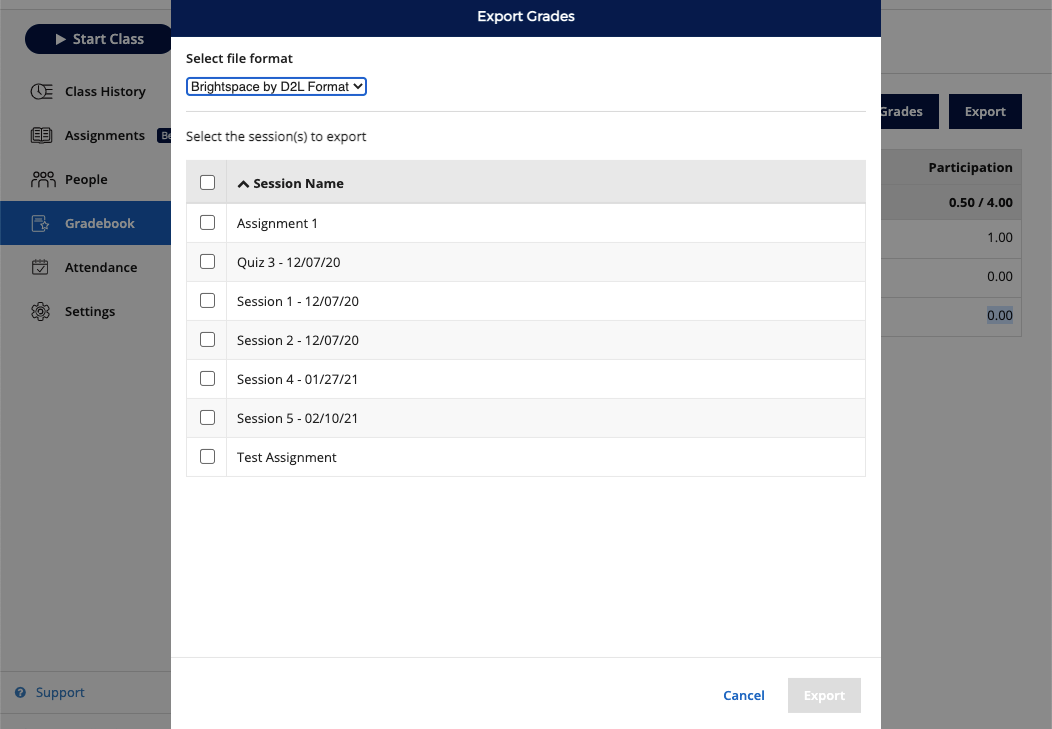Click the Assignments book icon
Screen dimensions: 1052x729
(x=42, y=135)
